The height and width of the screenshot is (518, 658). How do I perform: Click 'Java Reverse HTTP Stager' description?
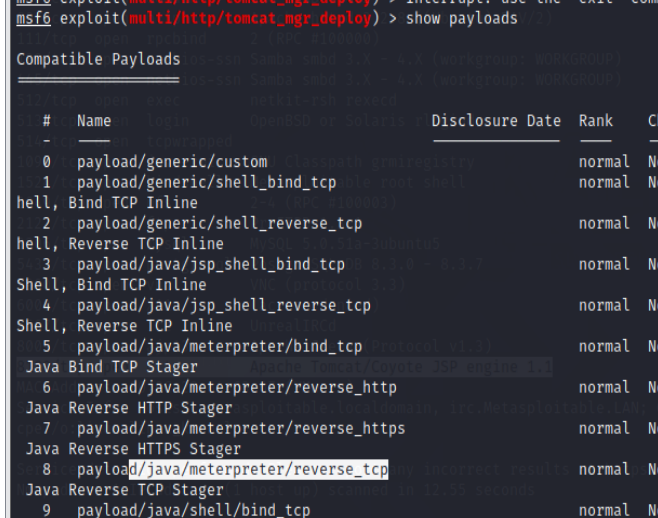click(129, 408)
